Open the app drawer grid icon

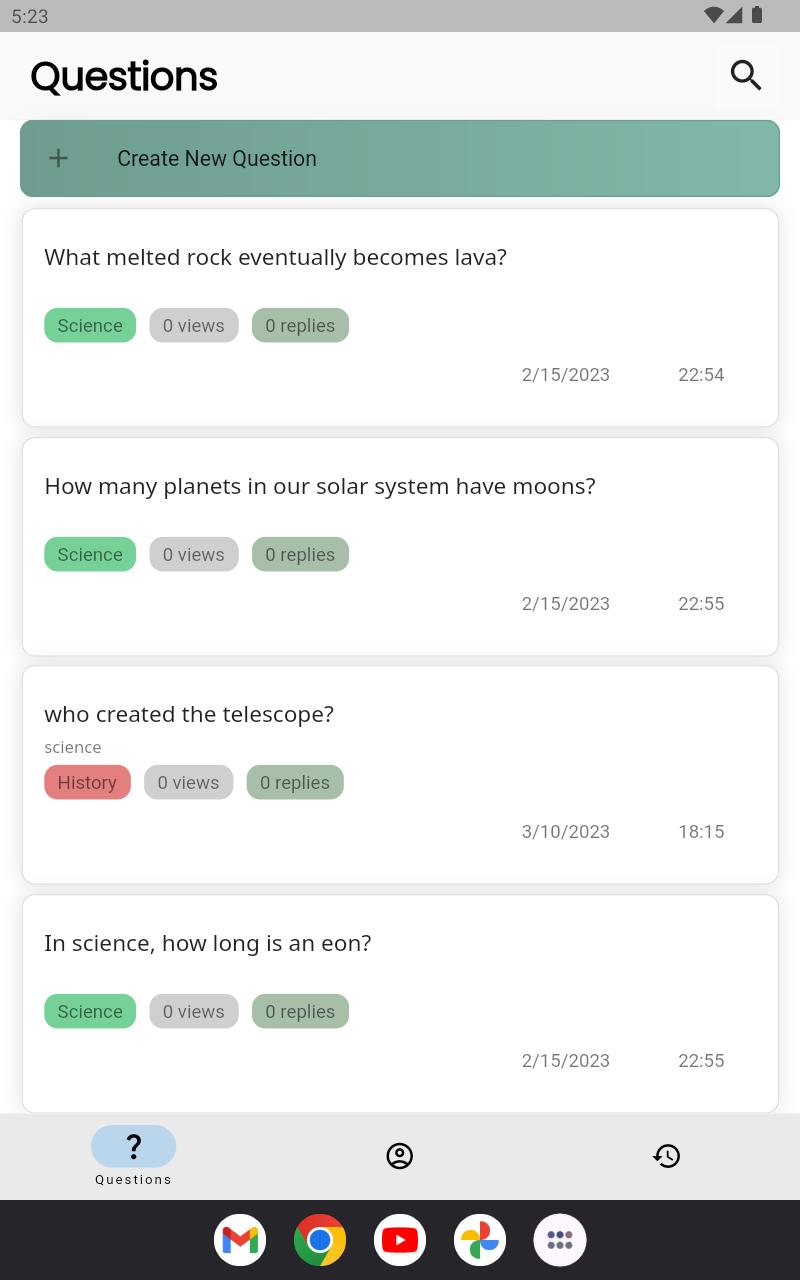pyautogui.click(x=560, y=1240)
